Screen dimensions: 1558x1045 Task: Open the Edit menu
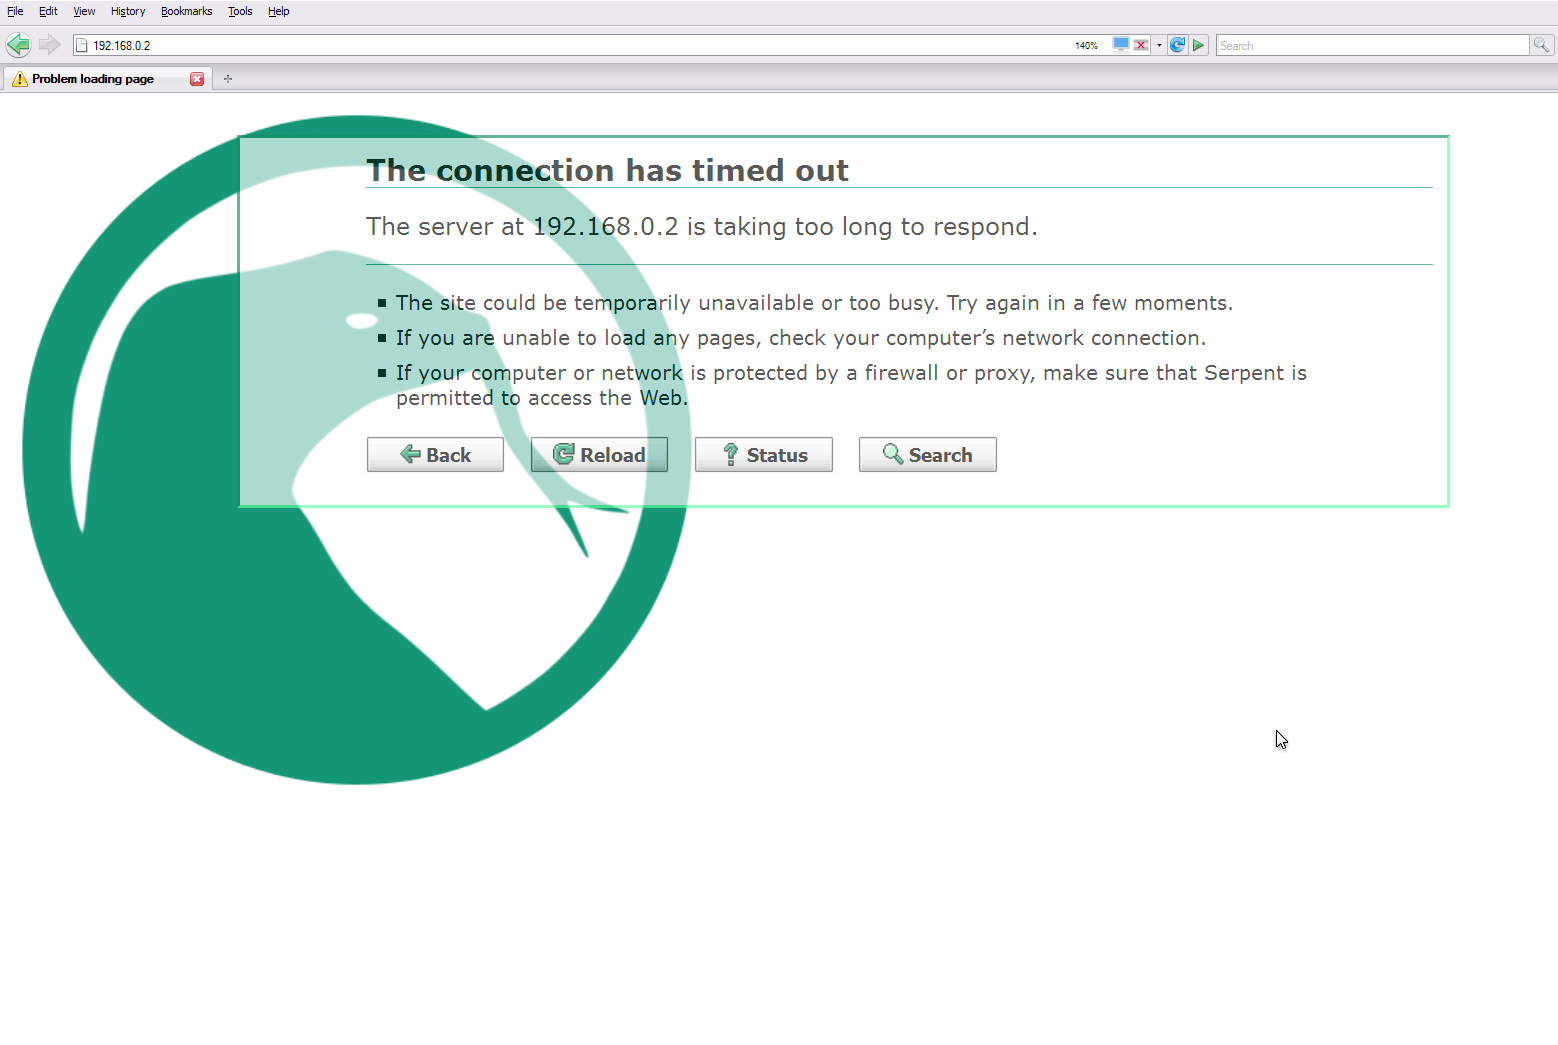coord(48,11)
